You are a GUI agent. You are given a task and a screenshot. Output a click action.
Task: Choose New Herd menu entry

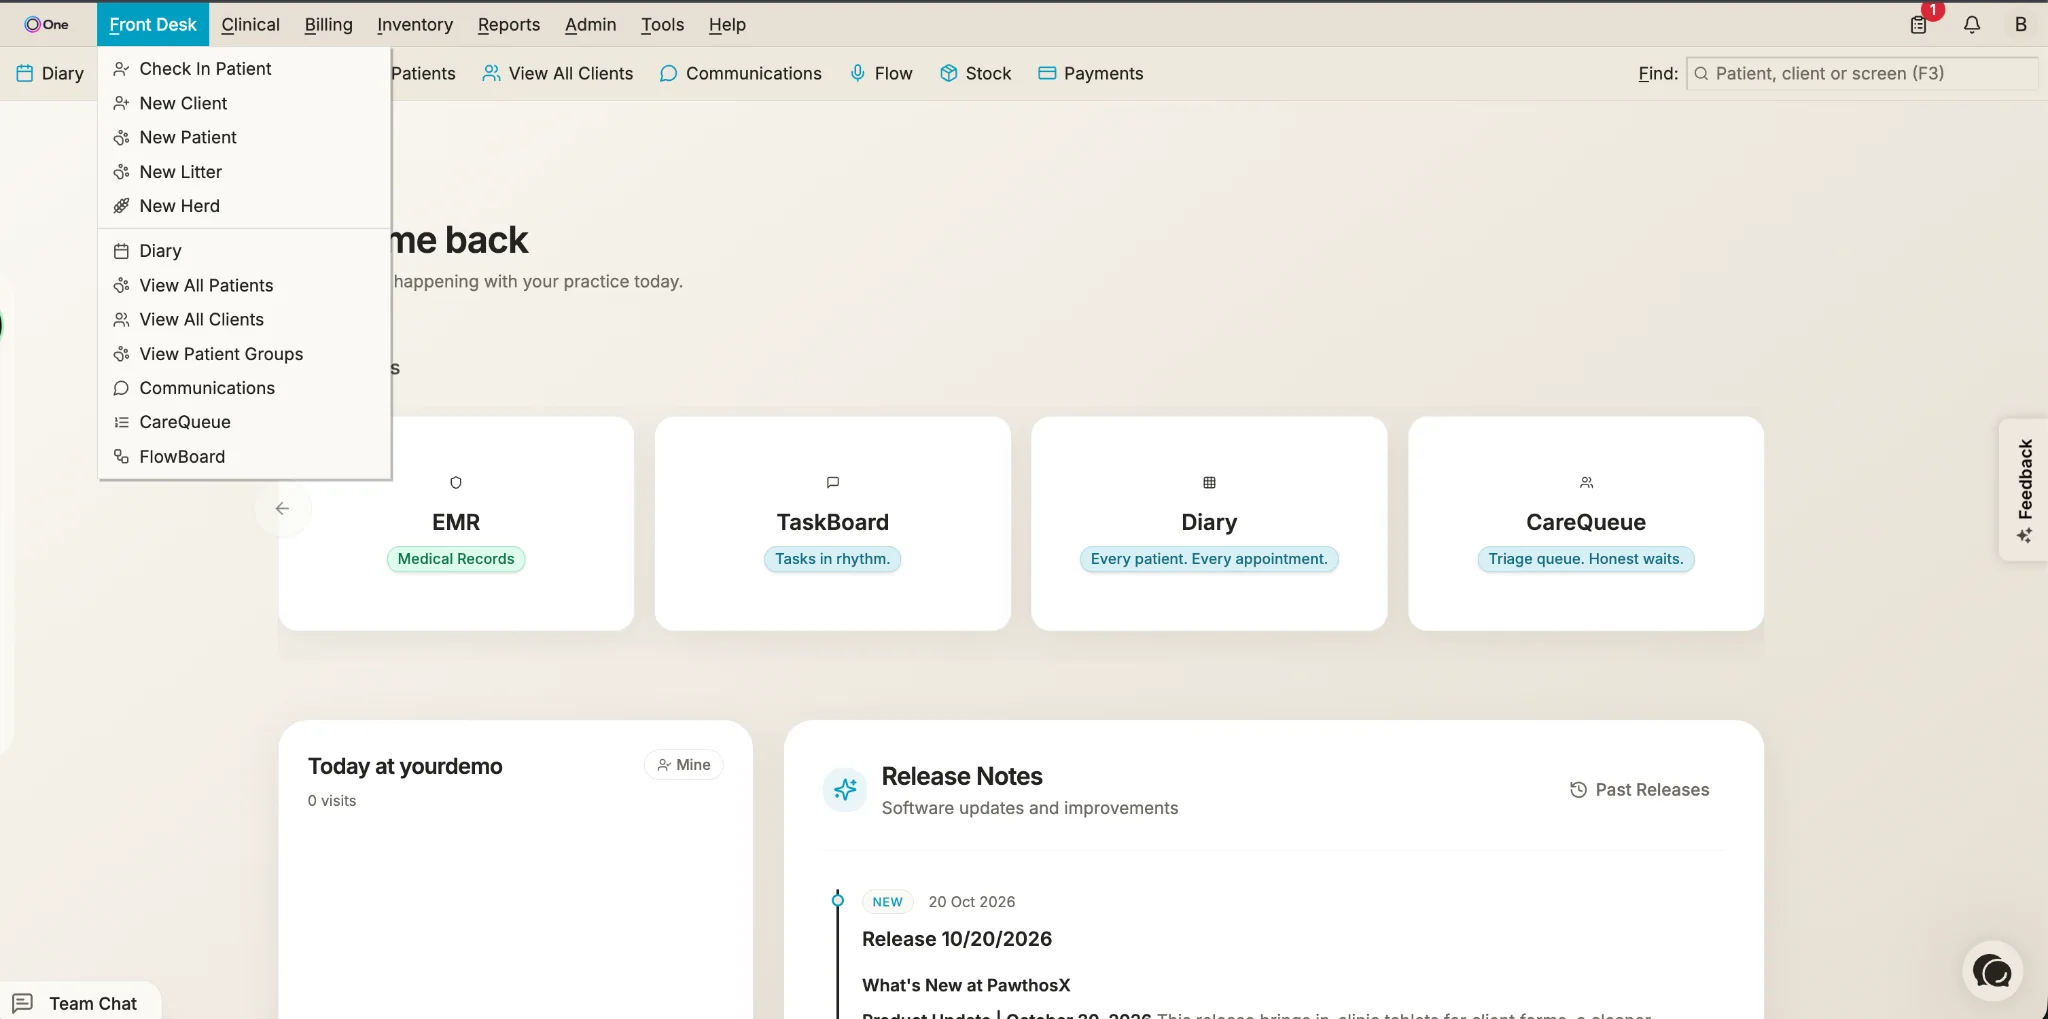point(244,206)
